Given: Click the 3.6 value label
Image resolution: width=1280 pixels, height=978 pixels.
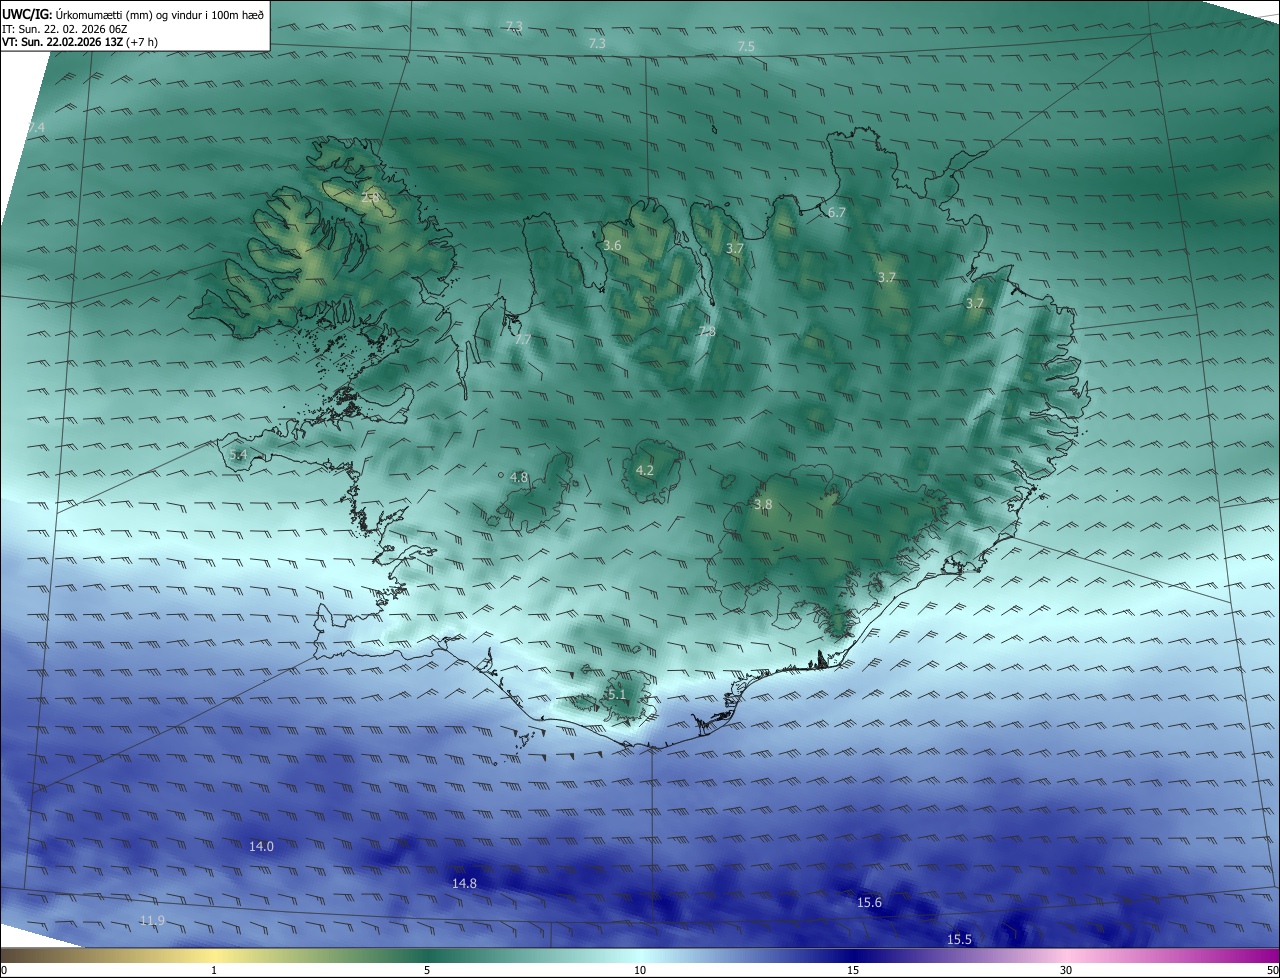Looking at the screenshot, I should pyautogui.click(x=612, y=245).
